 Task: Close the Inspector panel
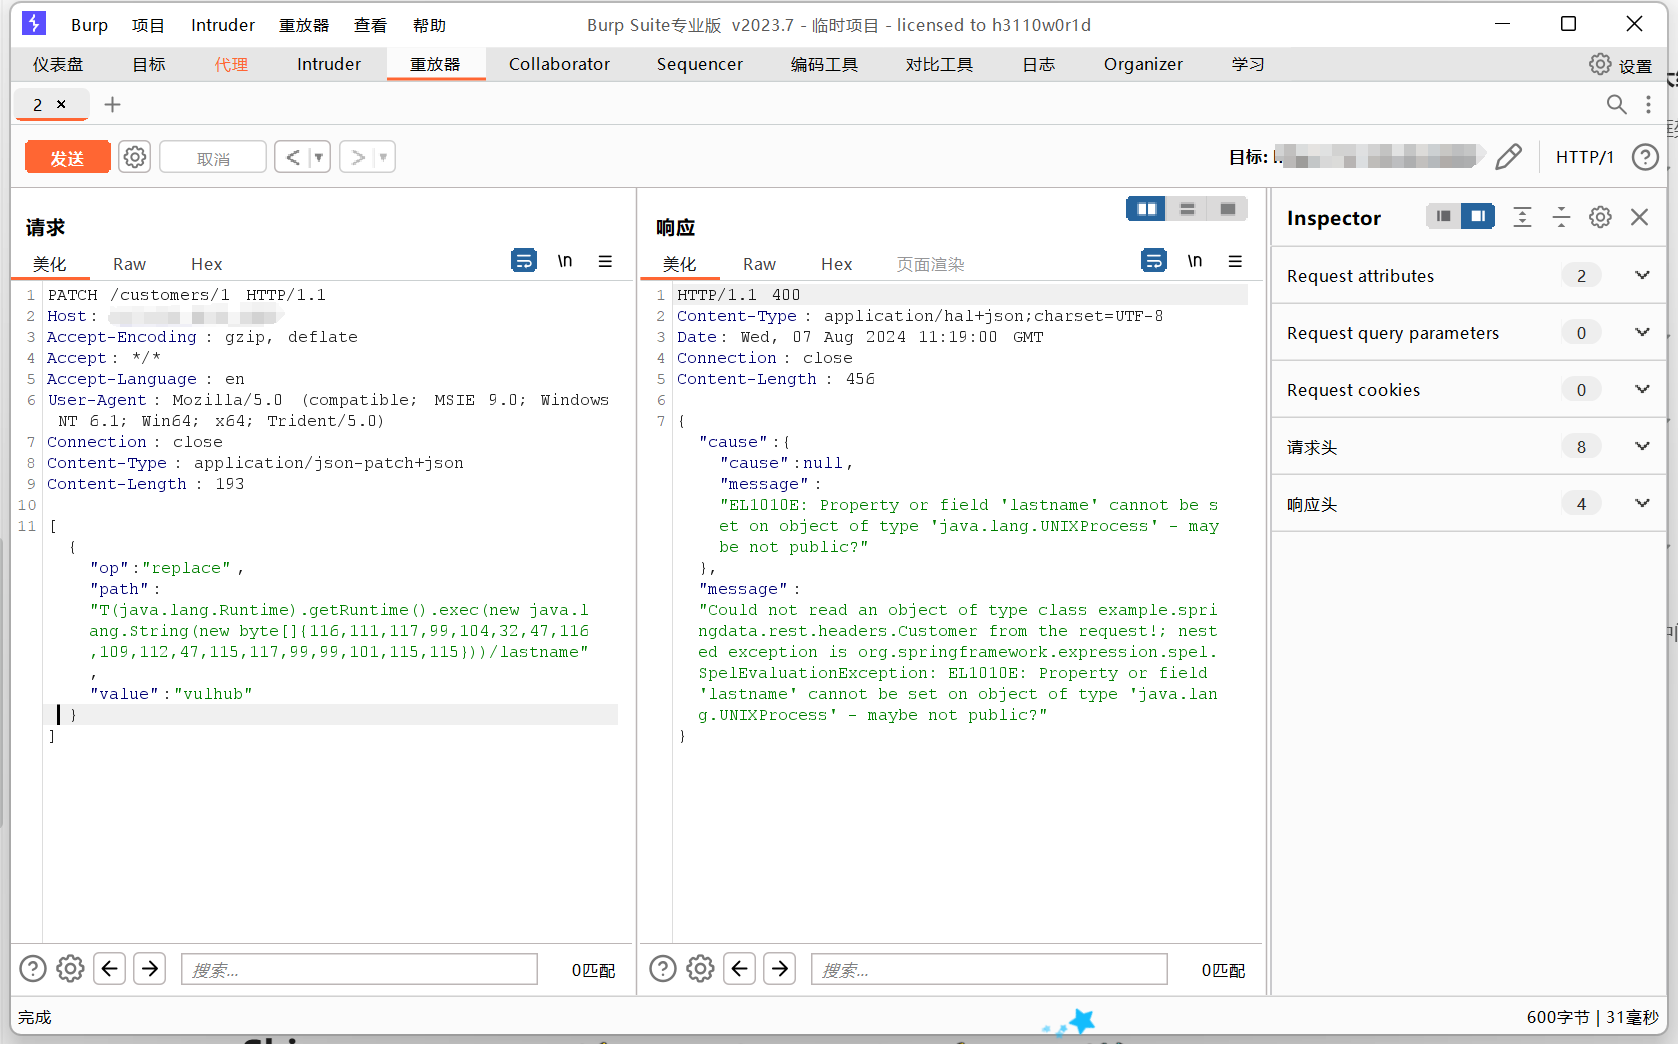pyautogui.click(x=1639, y=217)
